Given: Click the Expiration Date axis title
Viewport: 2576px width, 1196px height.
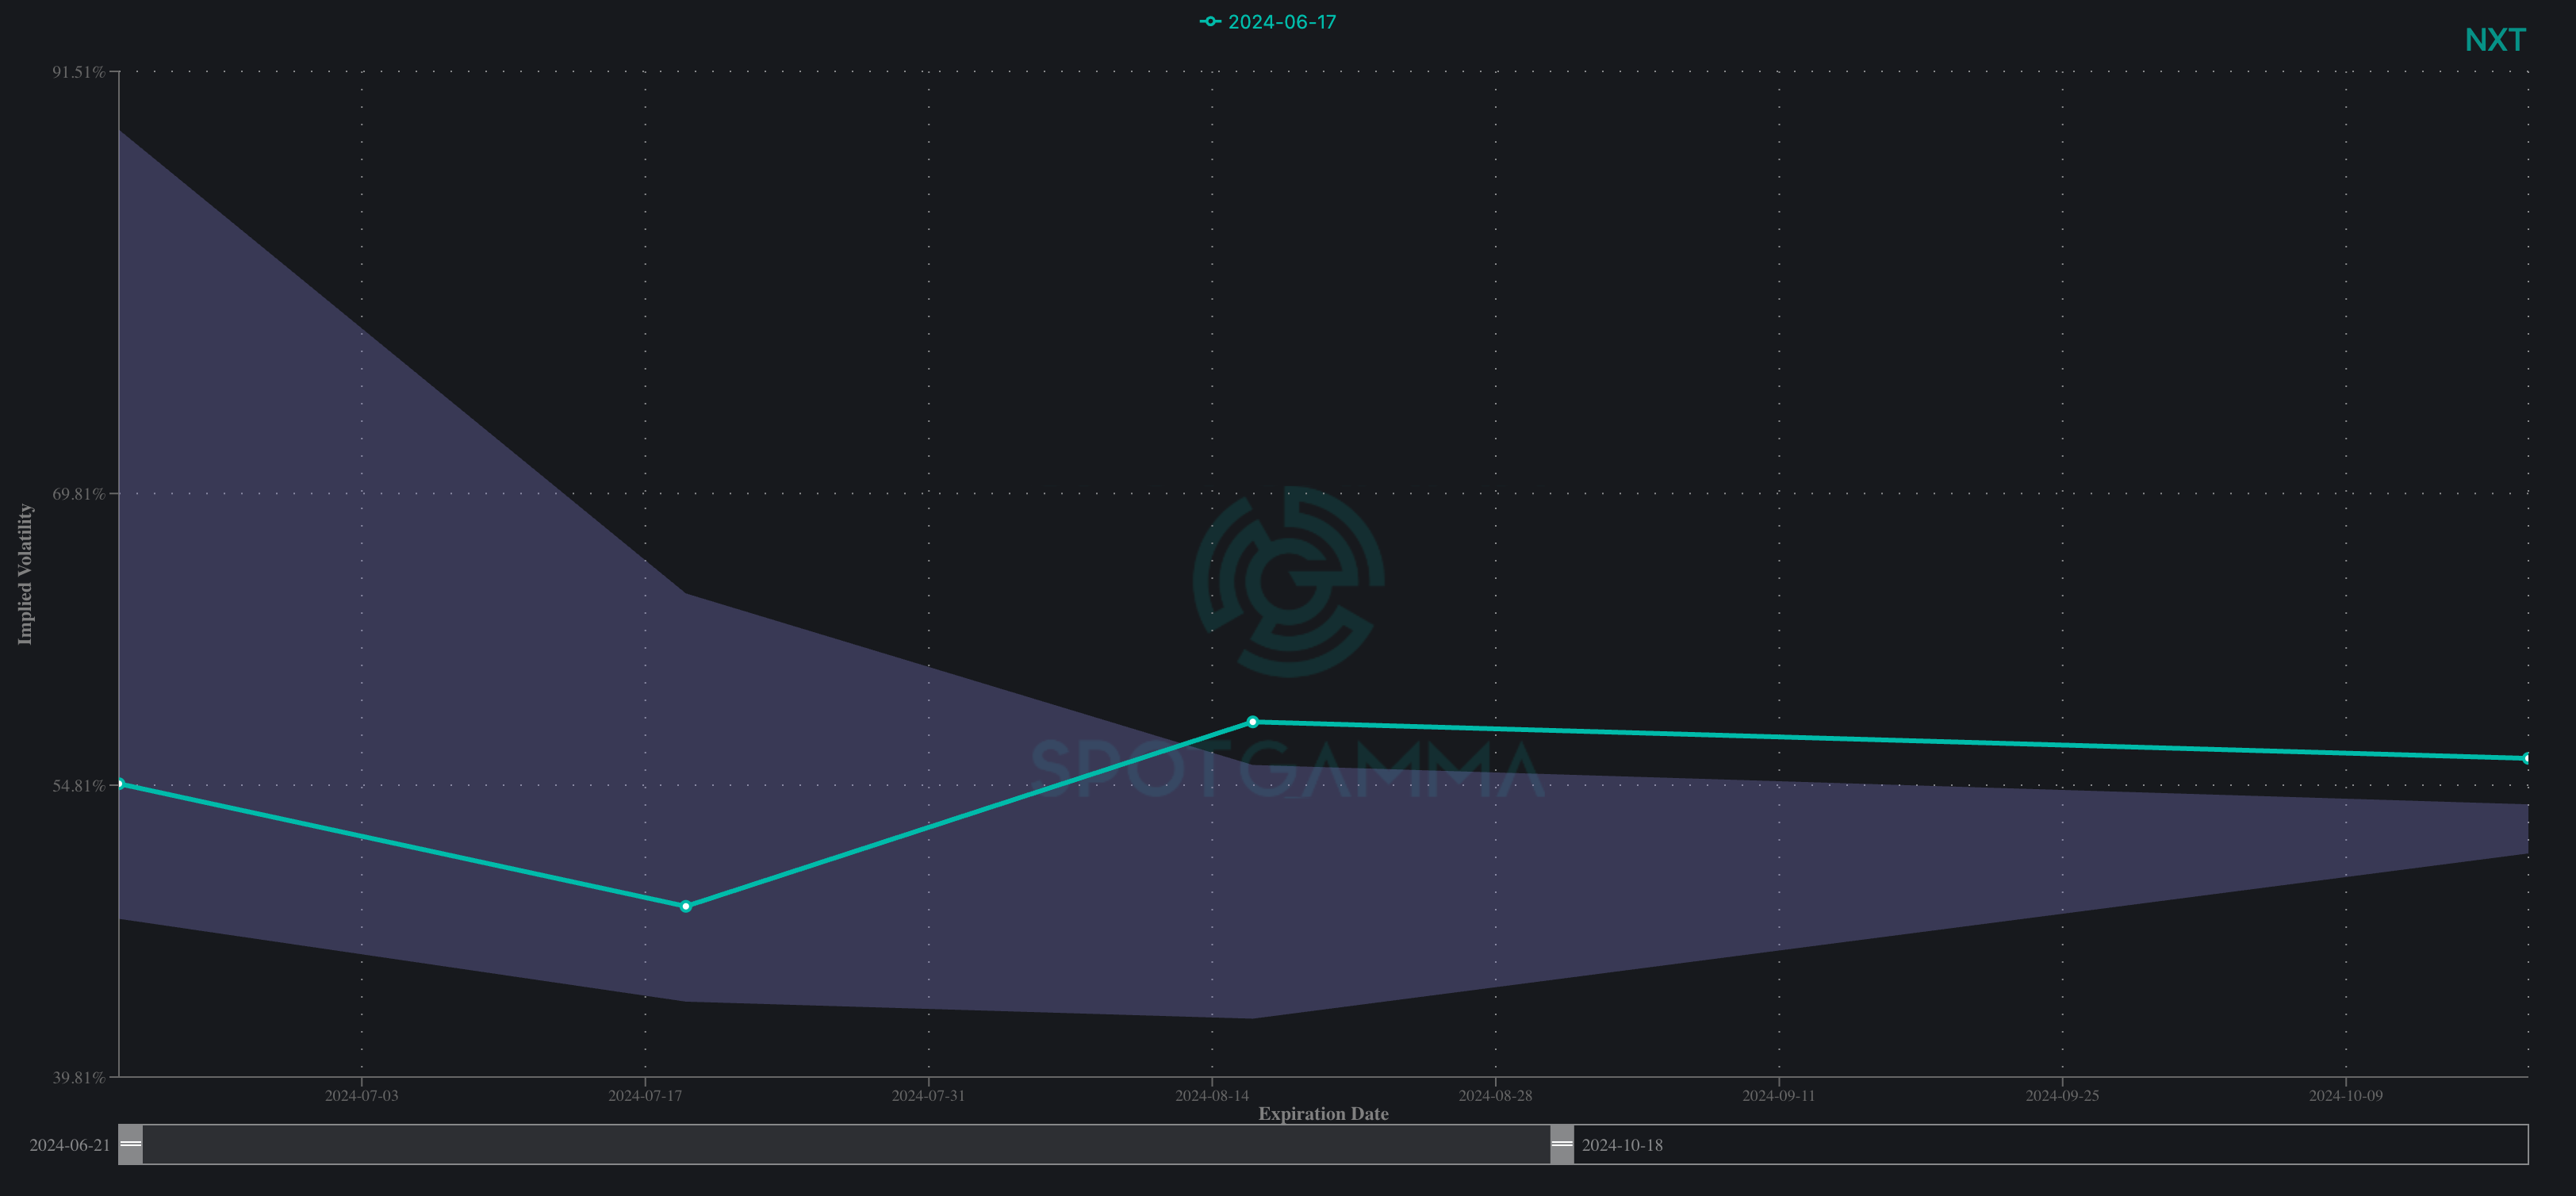Looking at the screenshot, I should (1323, 1113).
